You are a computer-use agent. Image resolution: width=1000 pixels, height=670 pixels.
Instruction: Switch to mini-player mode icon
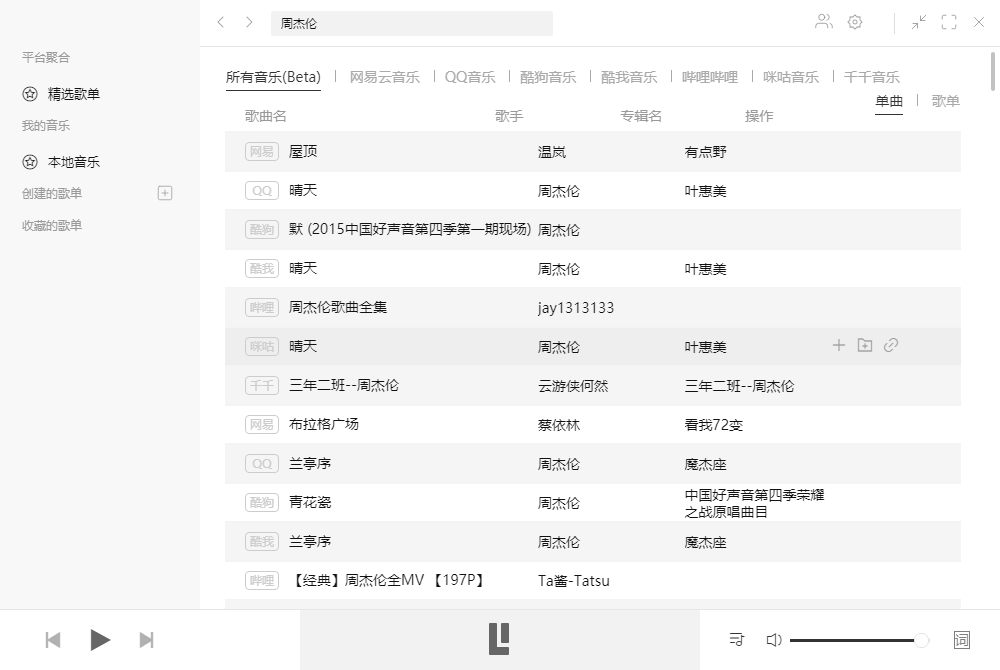coord(918,22)
